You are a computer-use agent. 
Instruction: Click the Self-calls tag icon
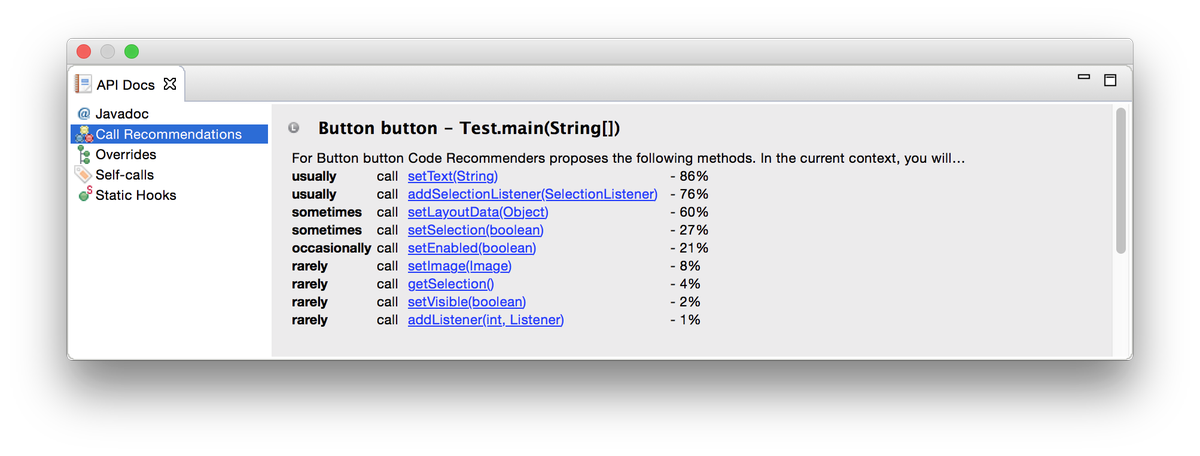(x=84, y=175)
